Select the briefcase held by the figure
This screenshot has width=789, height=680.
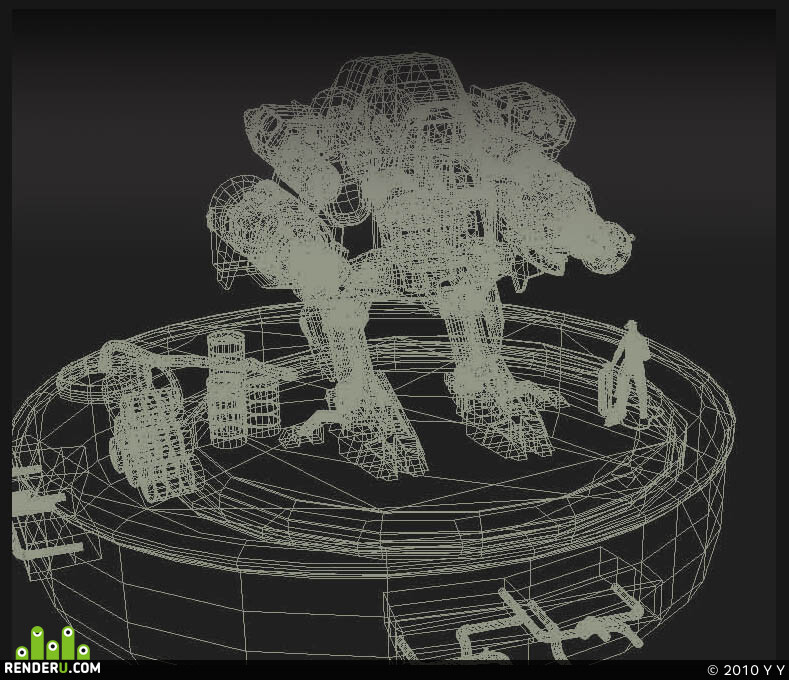click(x=610, y=390)
